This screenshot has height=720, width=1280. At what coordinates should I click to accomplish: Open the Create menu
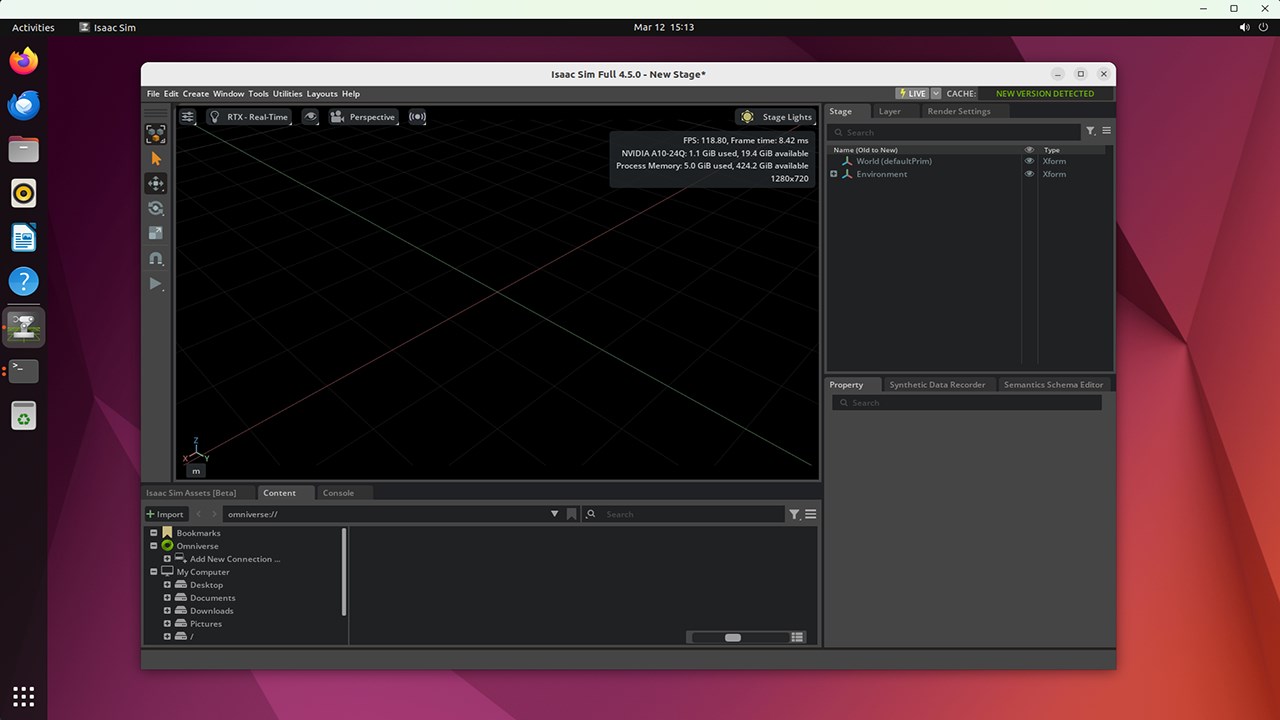(196, 94)
